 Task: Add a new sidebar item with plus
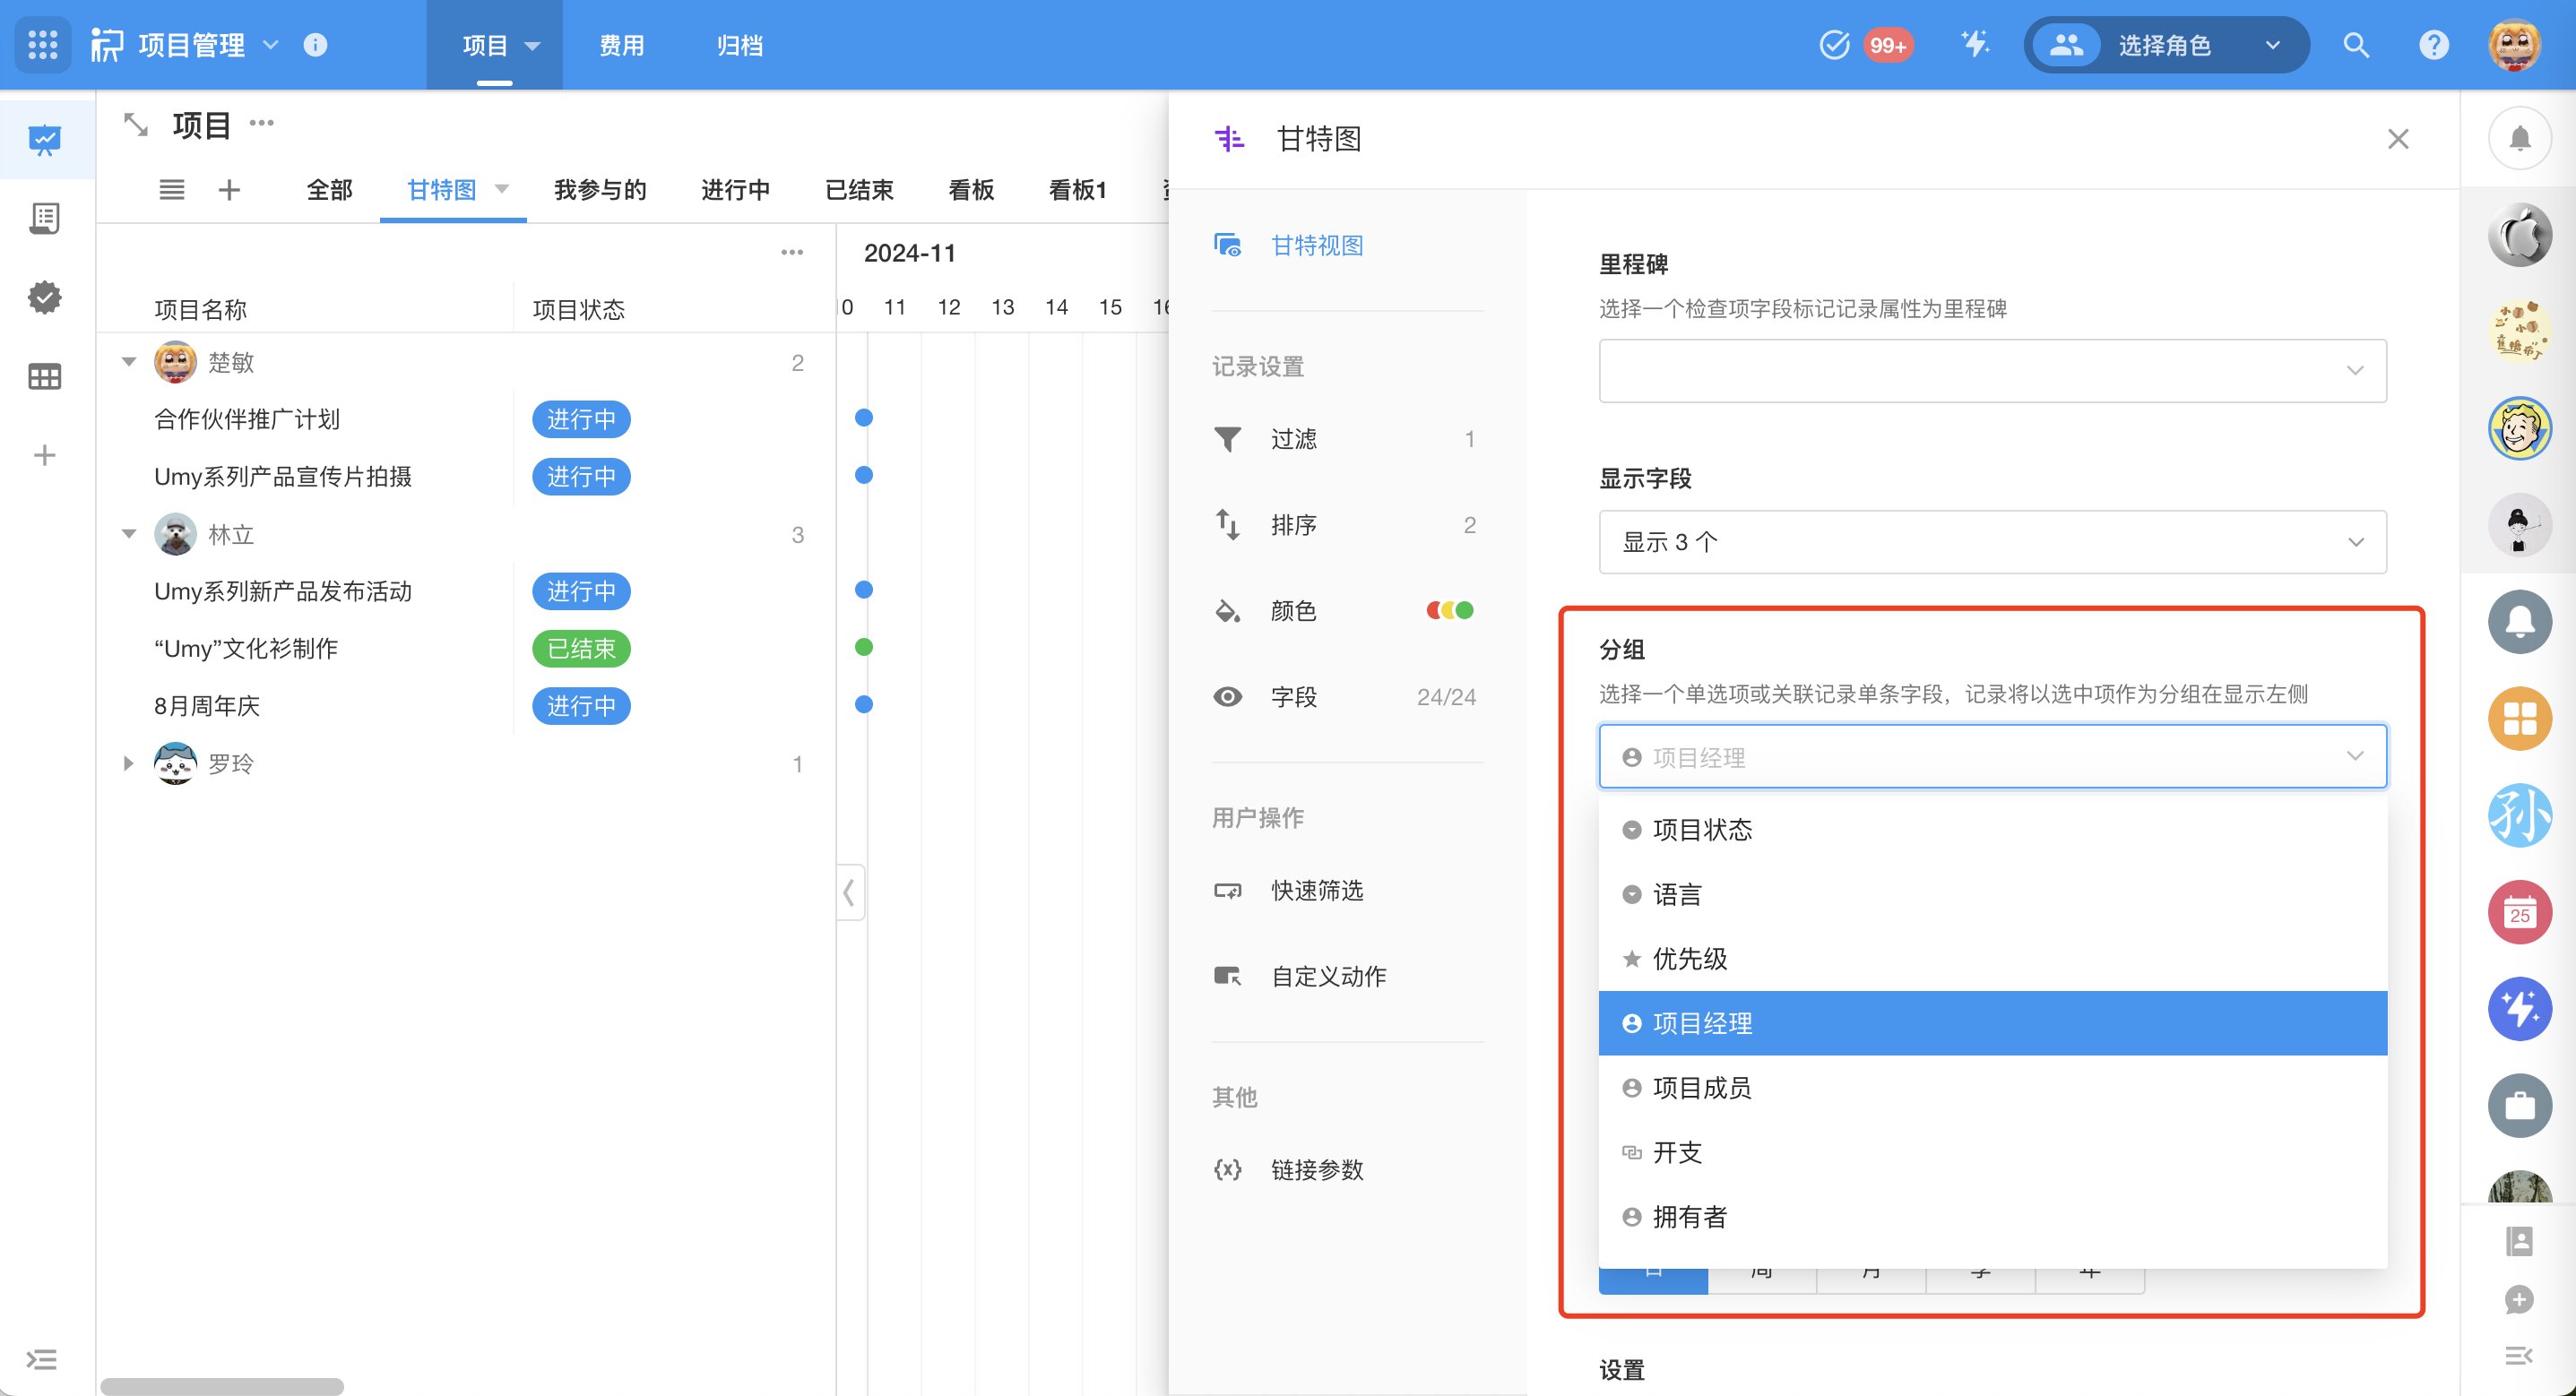pos(44,455)
